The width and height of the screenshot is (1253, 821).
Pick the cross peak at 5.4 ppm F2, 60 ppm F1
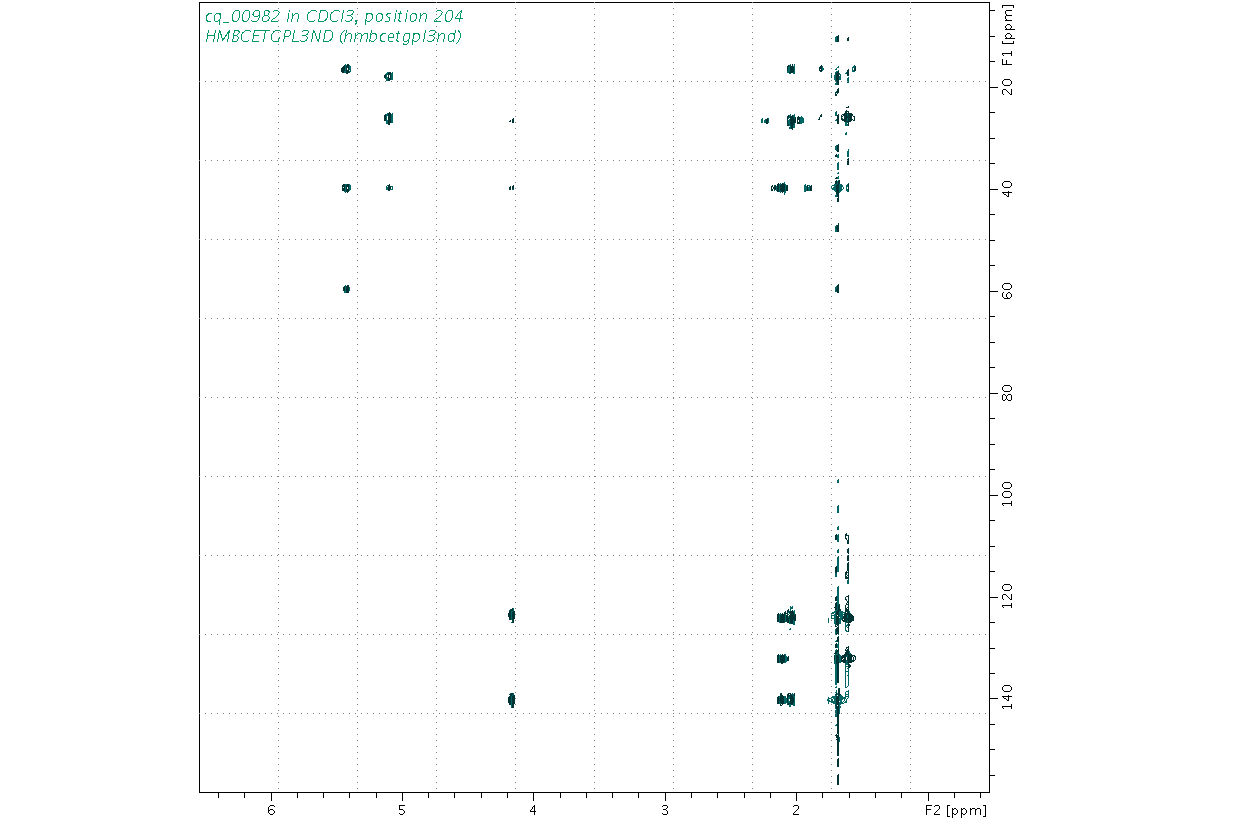coord(346,289)
